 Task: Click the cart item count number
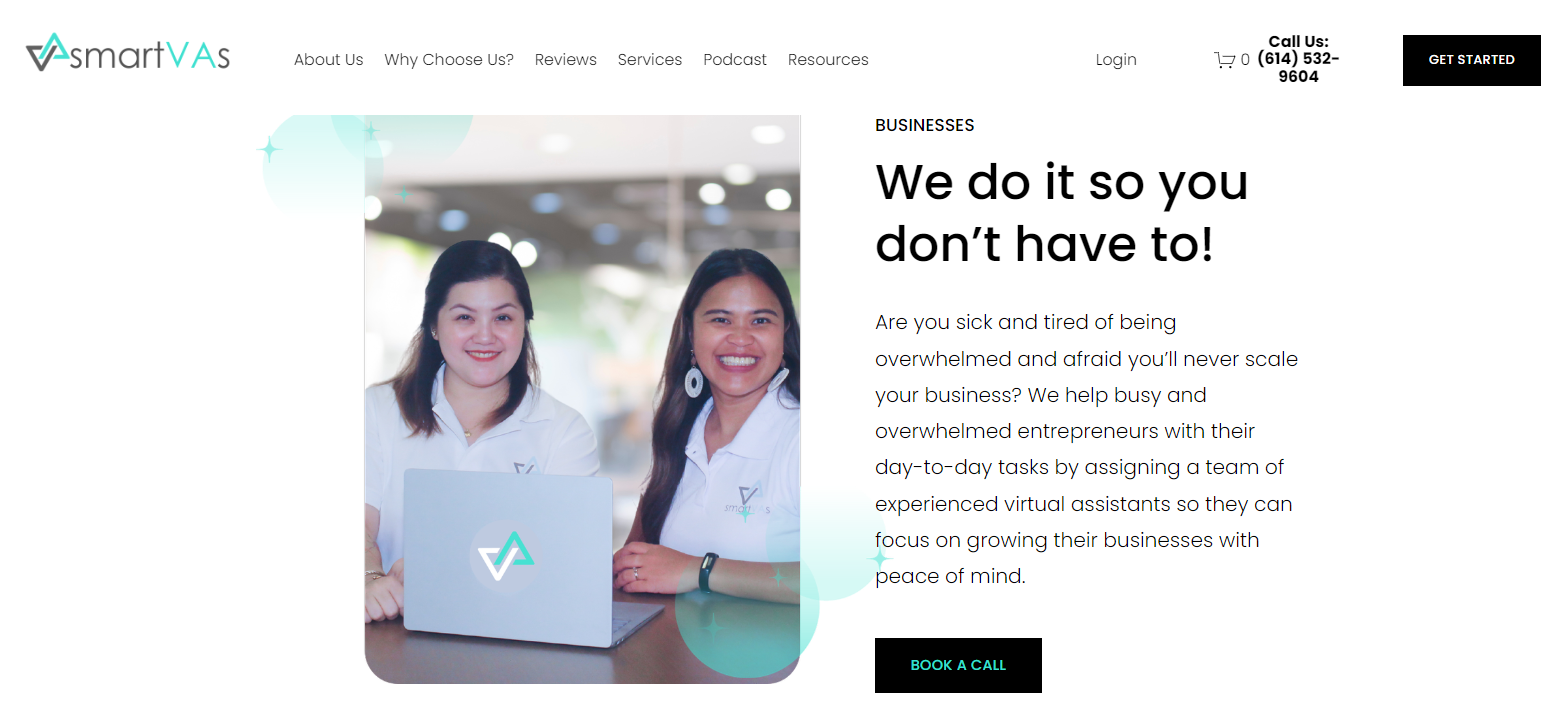pyautogui.click(x=1245, y=60)
